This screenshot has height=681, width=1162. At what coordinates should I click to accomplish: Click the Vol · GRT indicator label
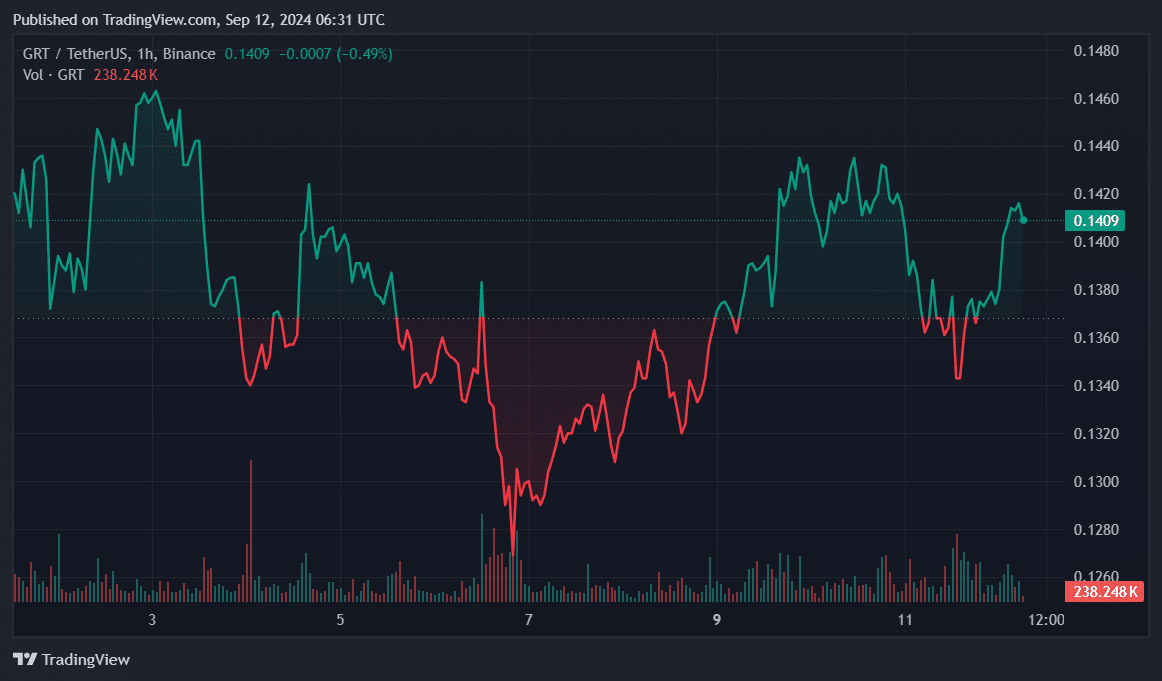tap(53, 75)
